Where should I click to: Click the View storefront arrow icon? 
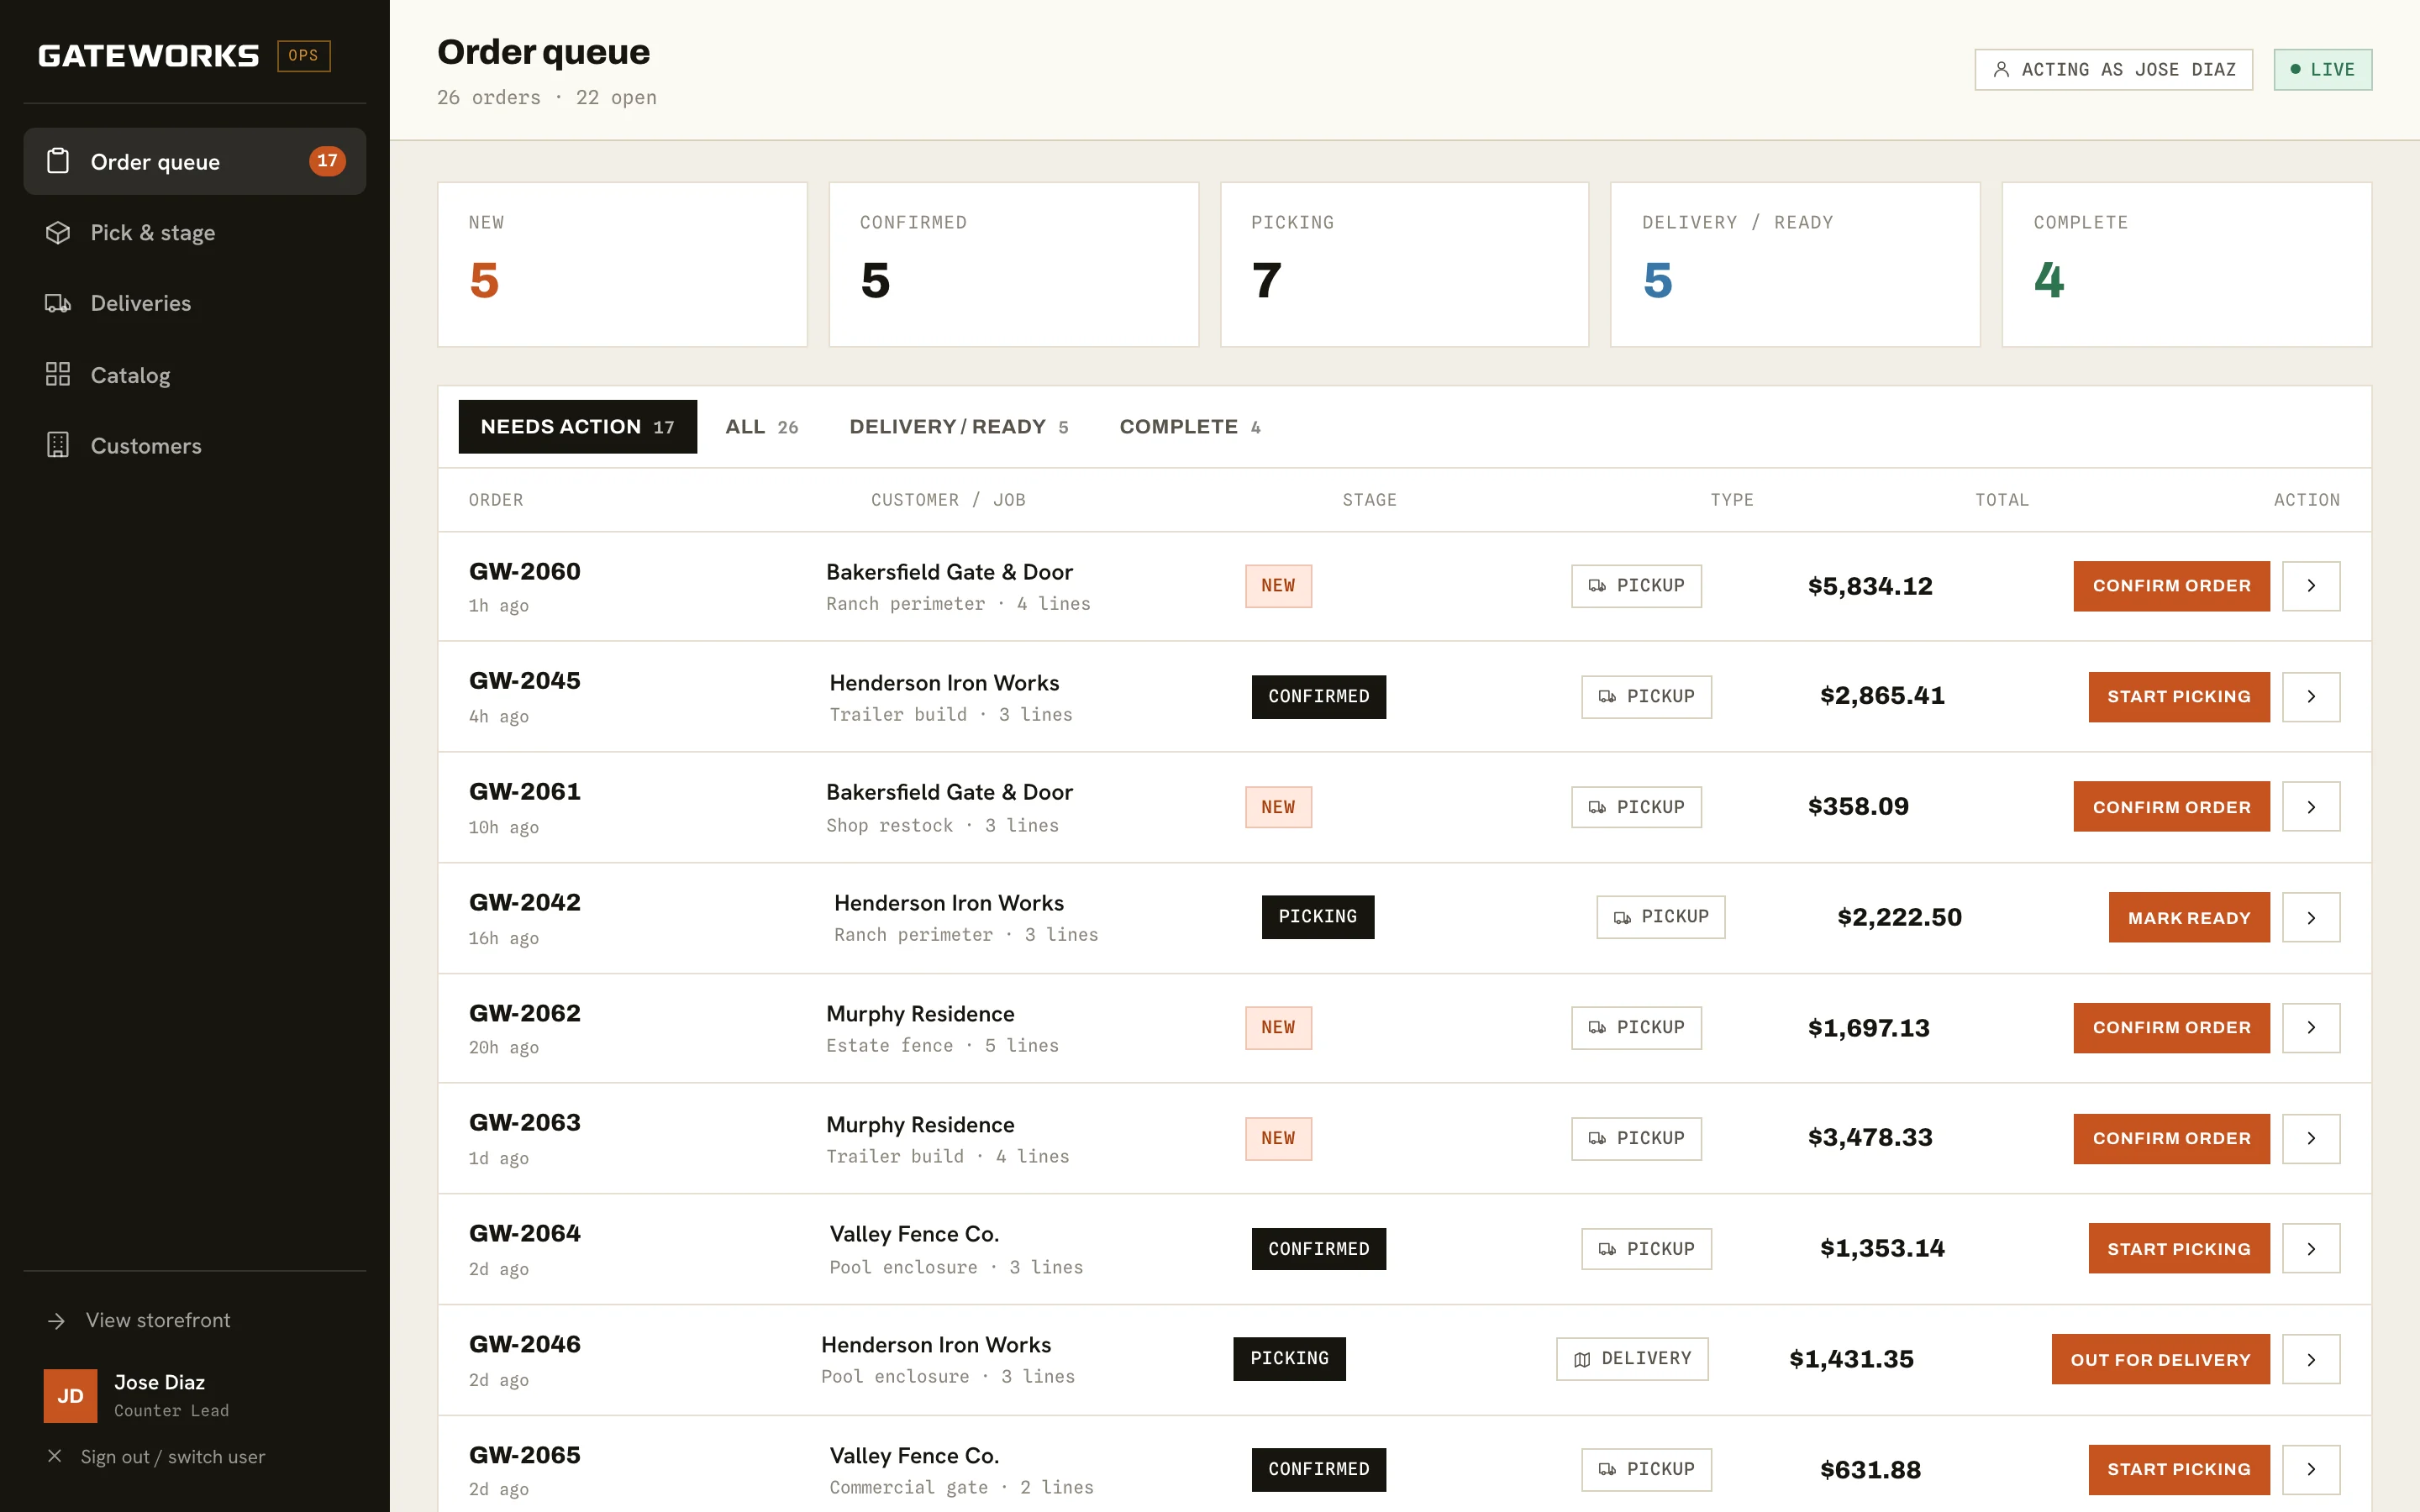click(56, 1321)
